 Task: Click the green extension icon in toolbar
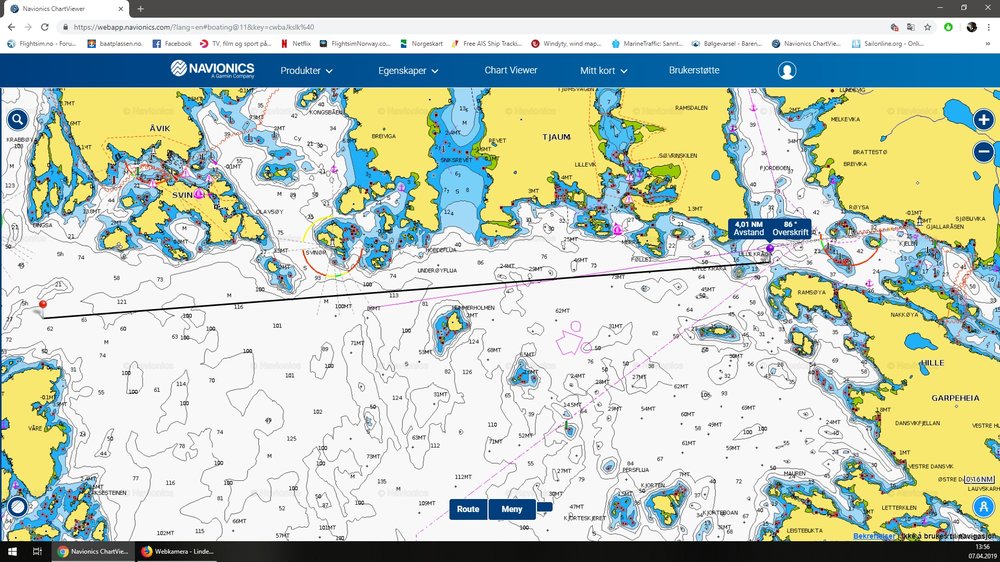[948, 27]
